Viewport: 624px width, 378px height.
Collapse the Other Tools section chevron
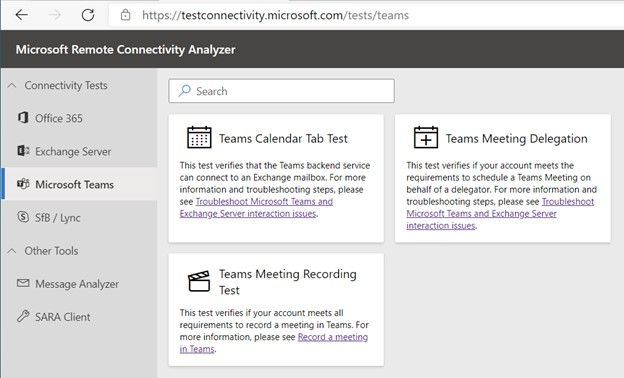(12, 251)
